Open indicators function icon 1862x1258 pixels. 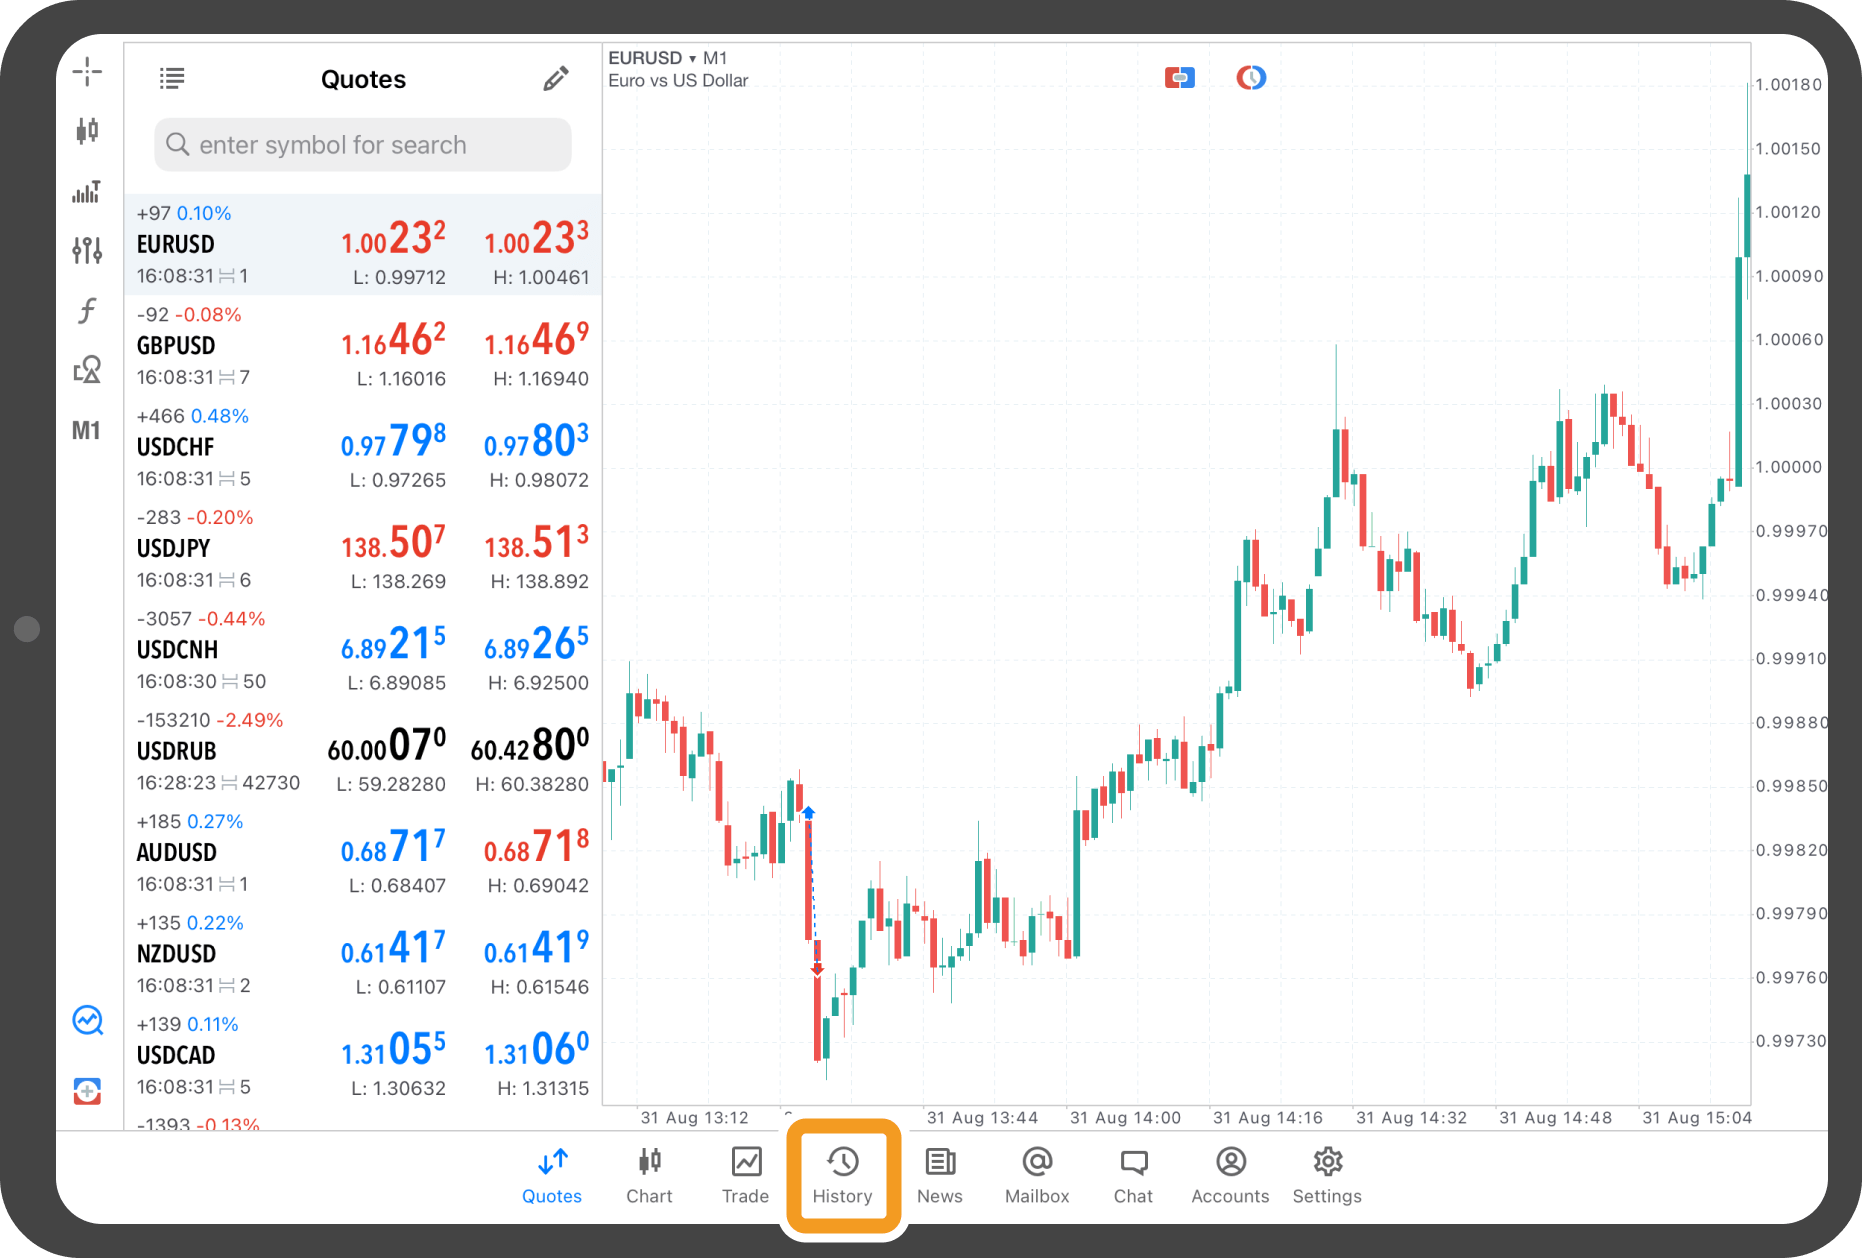[x=87, y=311]
